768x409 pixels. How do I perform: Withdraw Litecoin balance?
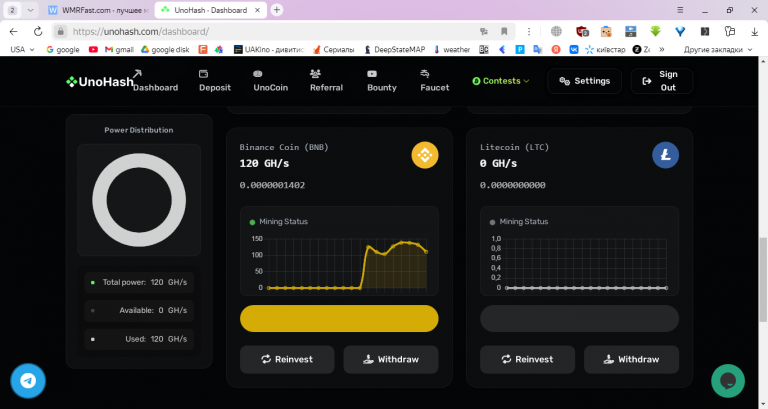631,360
